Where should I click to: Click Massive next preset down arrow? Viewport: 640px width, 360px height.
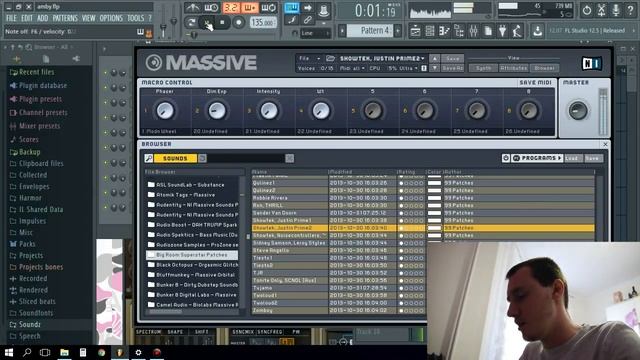(434, 68)
